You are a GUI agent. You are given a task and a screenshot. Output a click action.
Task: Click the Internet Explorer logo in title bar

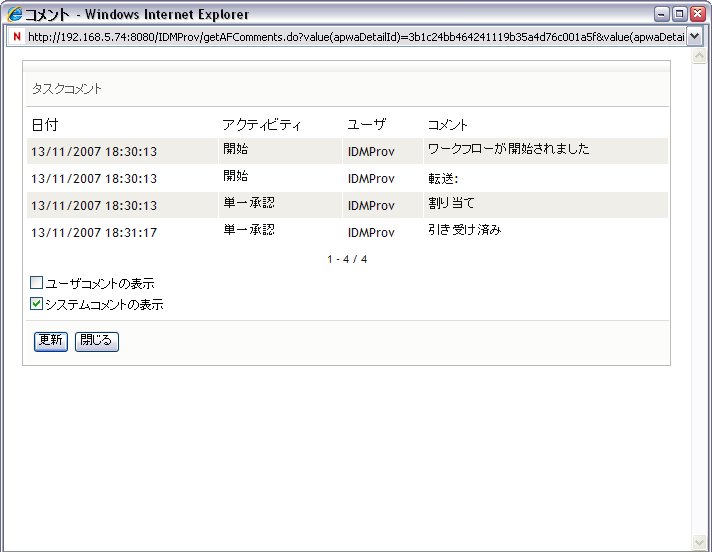coord(15,14)
